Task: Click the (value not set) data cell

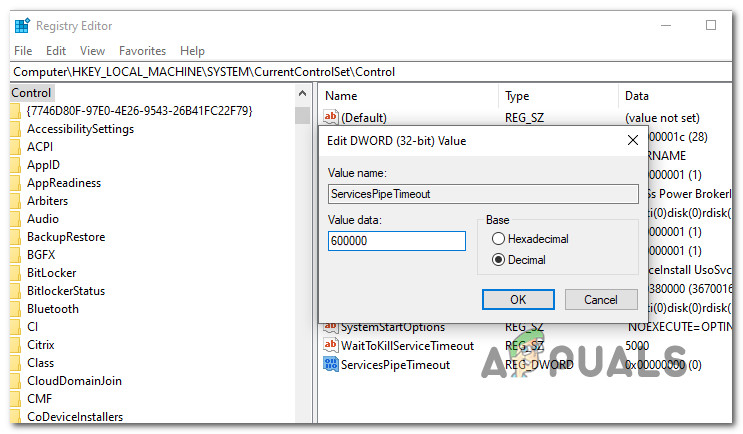Action: [662, 118]
